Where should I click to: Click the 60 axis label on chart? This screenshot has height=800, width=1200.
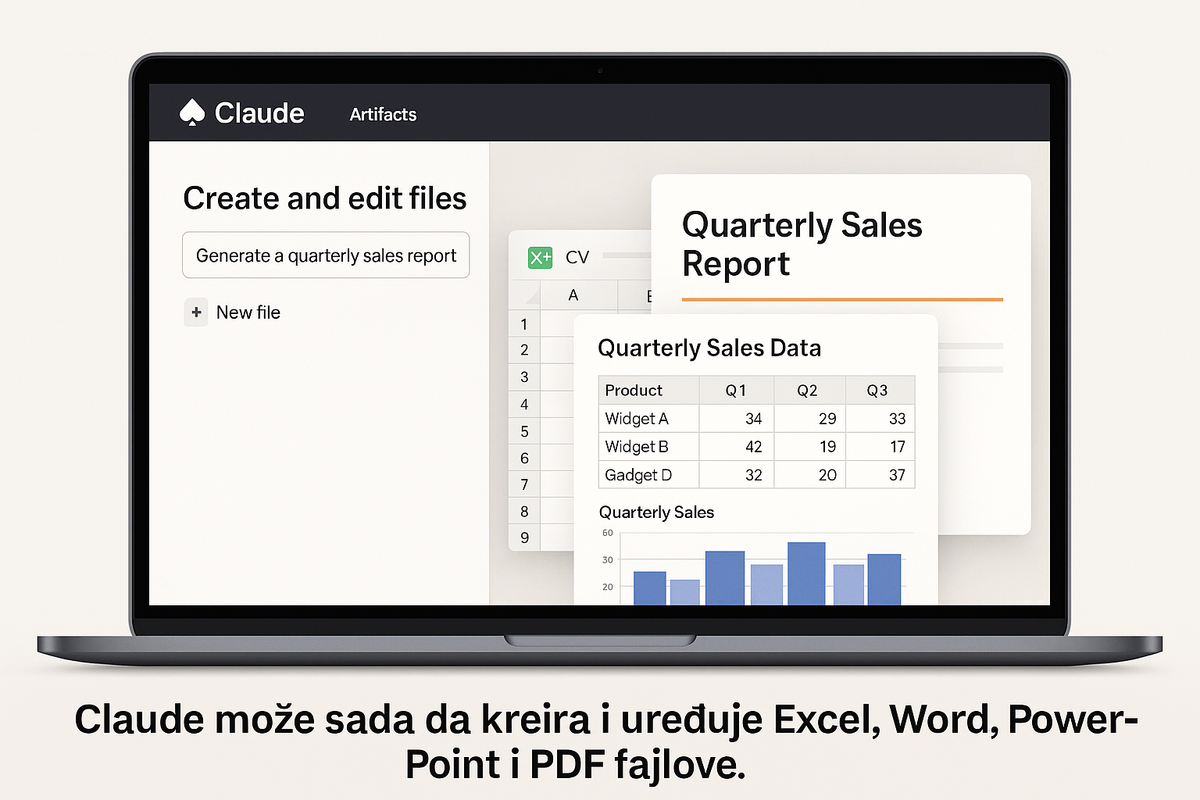point(607,533)
